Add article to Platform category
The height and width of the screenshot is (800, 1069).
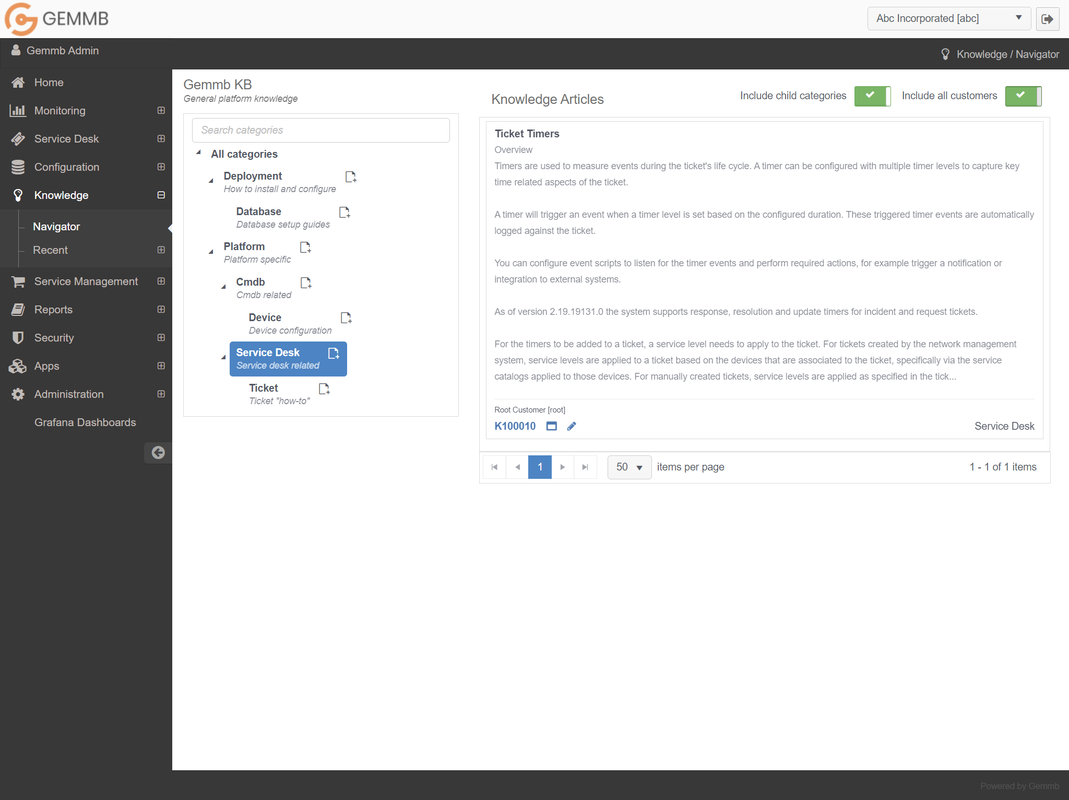305,247
